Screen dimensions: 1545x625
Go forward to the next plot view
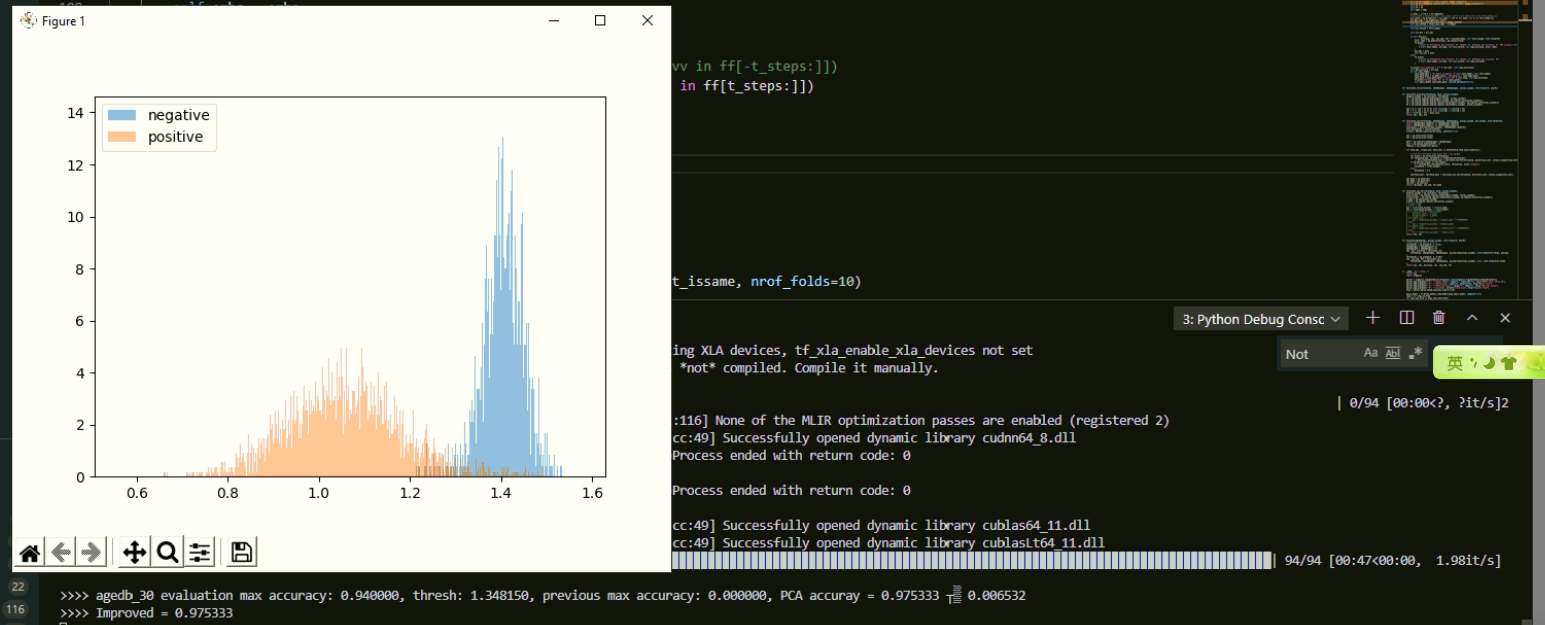(x=91, y=551)
